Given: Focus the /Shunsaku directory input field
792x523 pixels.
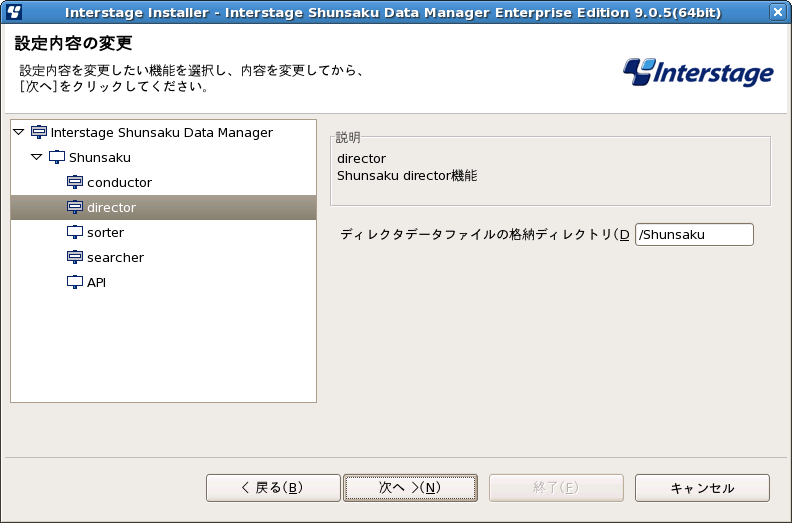Looking at the screenshot, I should (694, 234).
